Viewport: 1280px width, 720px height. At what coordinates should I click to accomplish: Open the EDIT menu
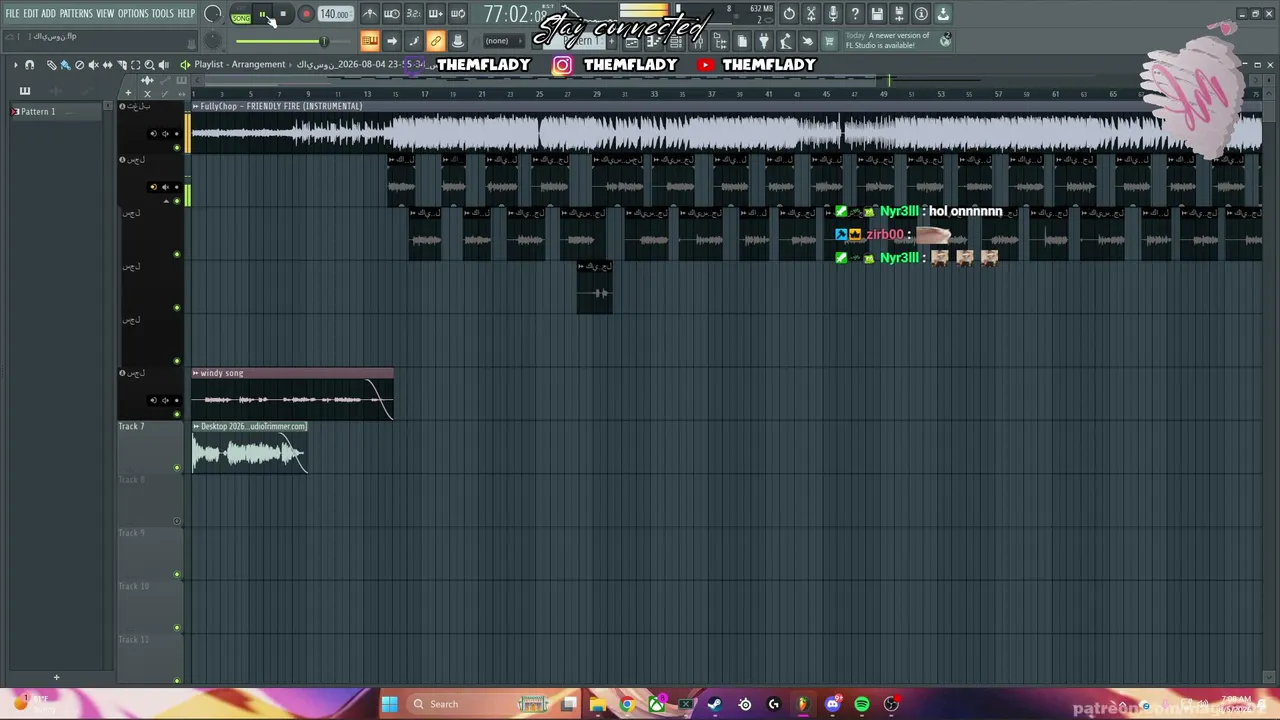point(31,14)
